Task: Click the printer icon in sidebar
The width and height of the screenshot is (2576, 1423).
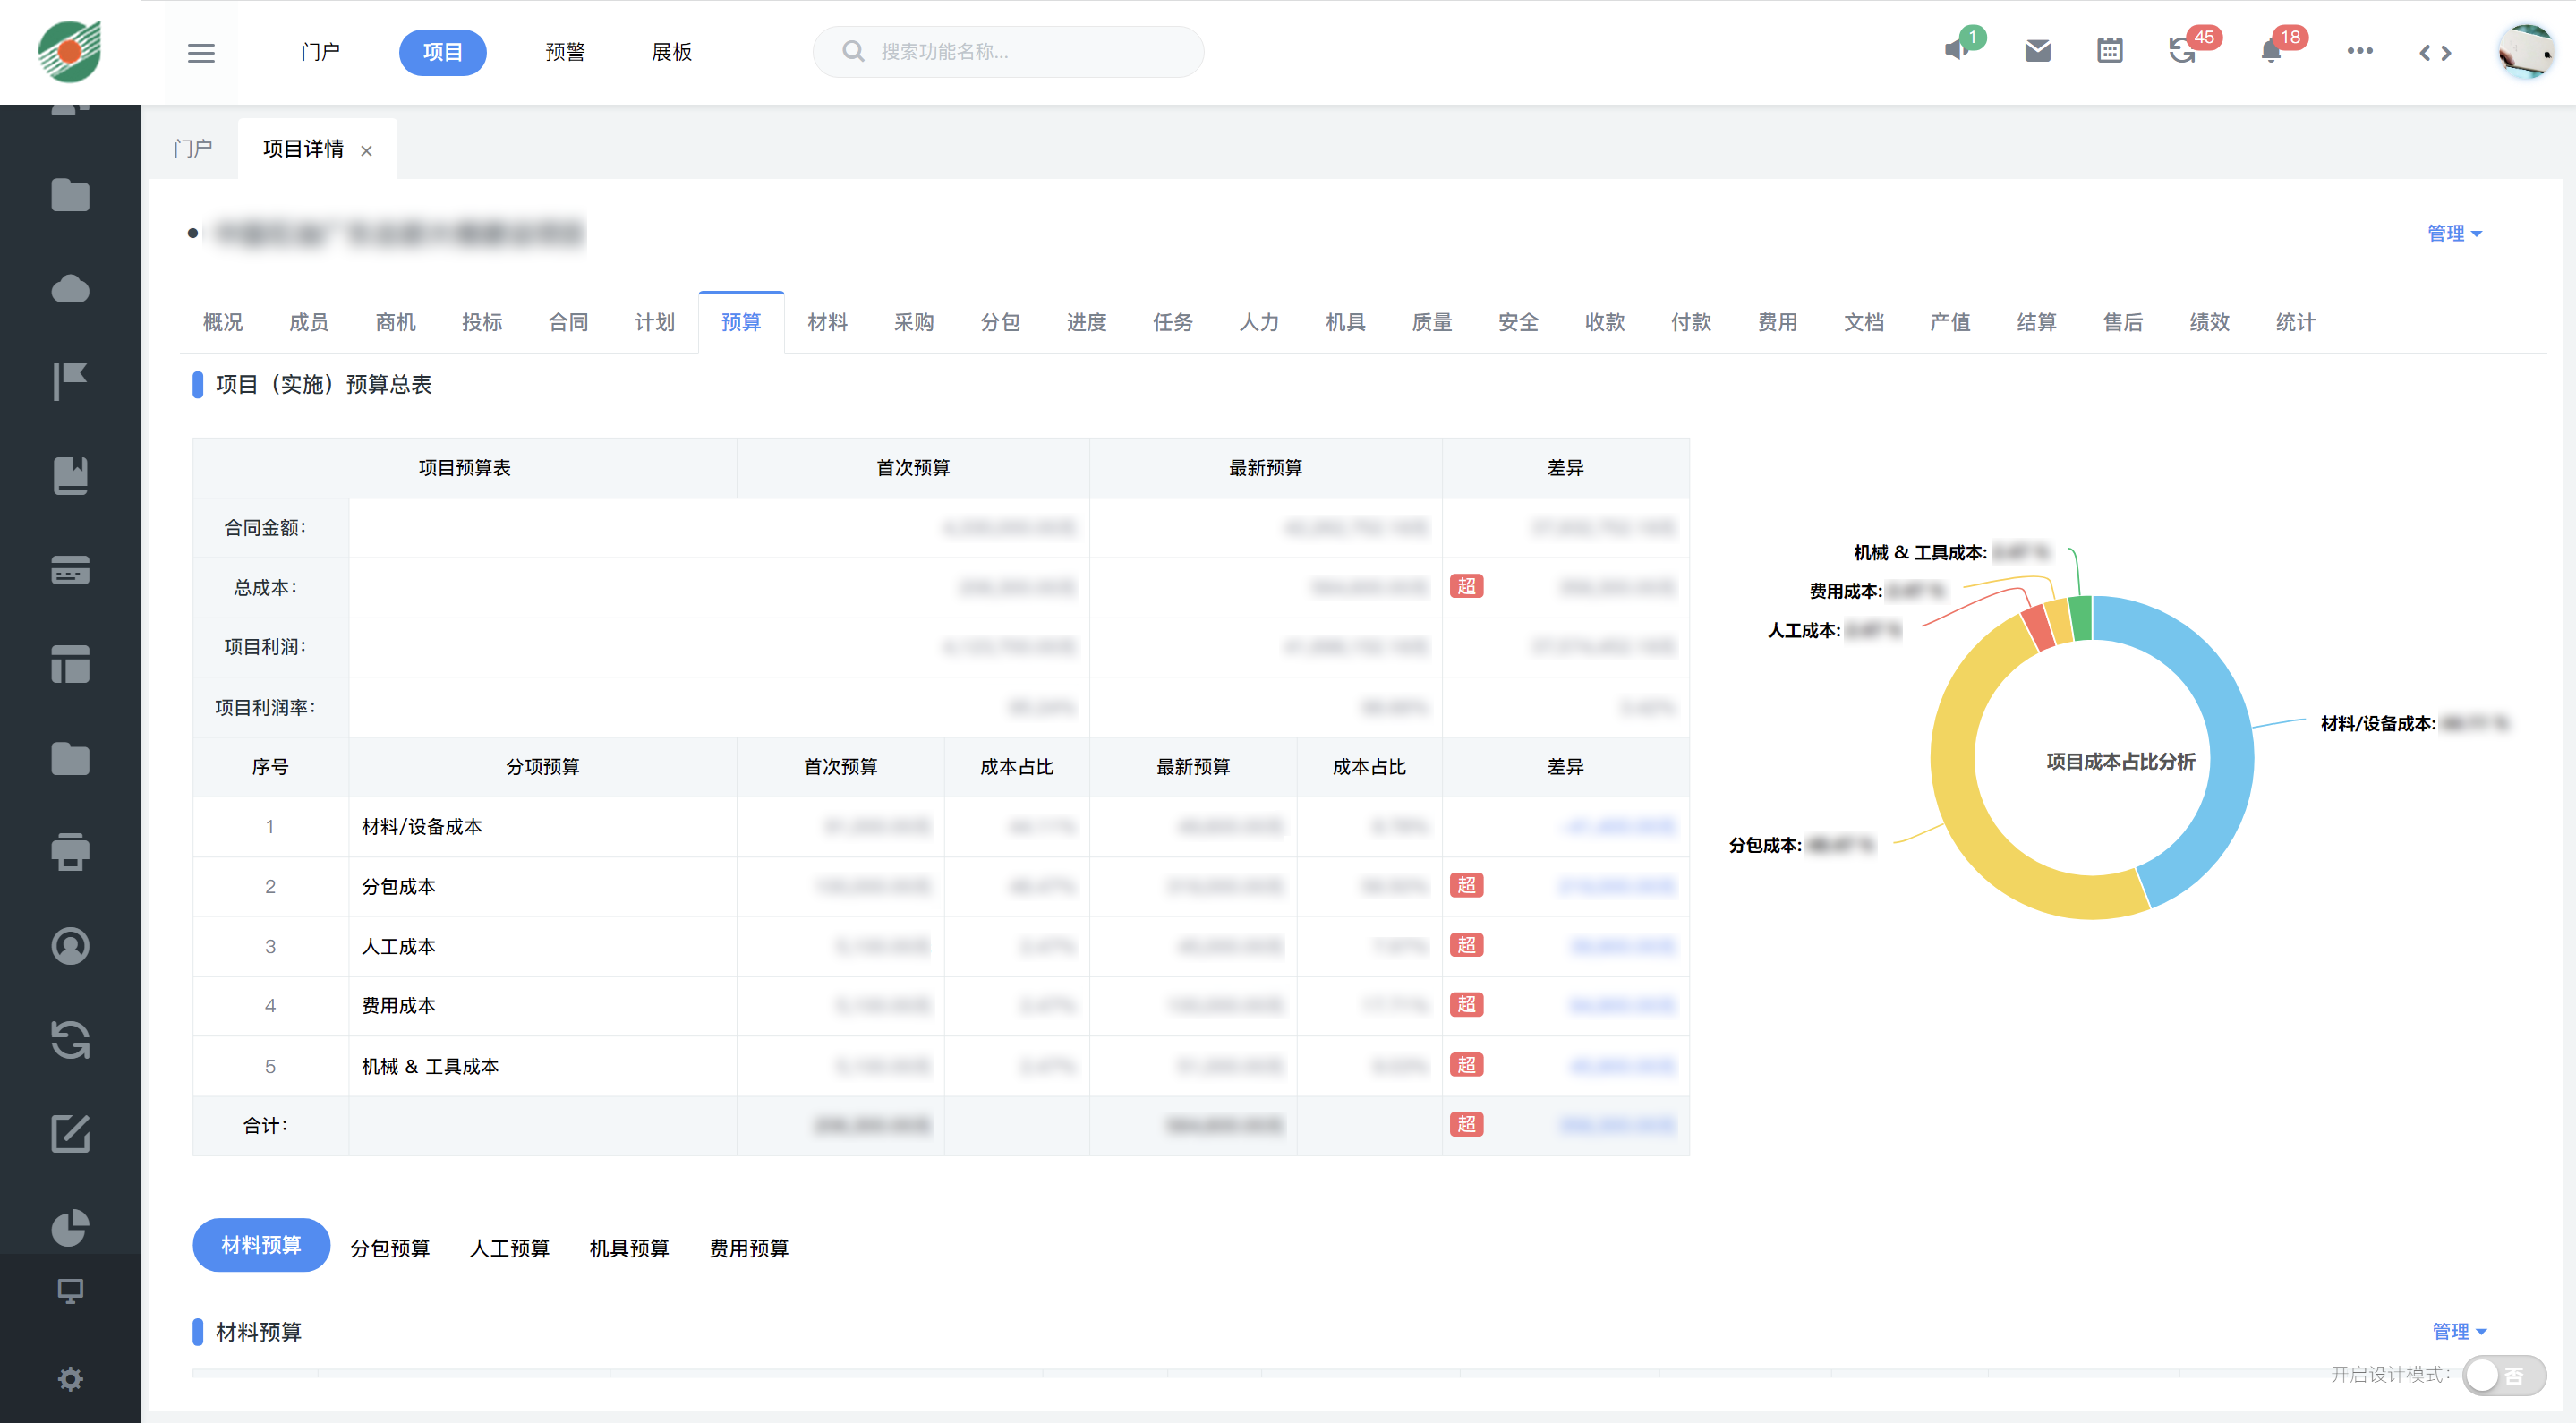Action: tap(70, 852)
